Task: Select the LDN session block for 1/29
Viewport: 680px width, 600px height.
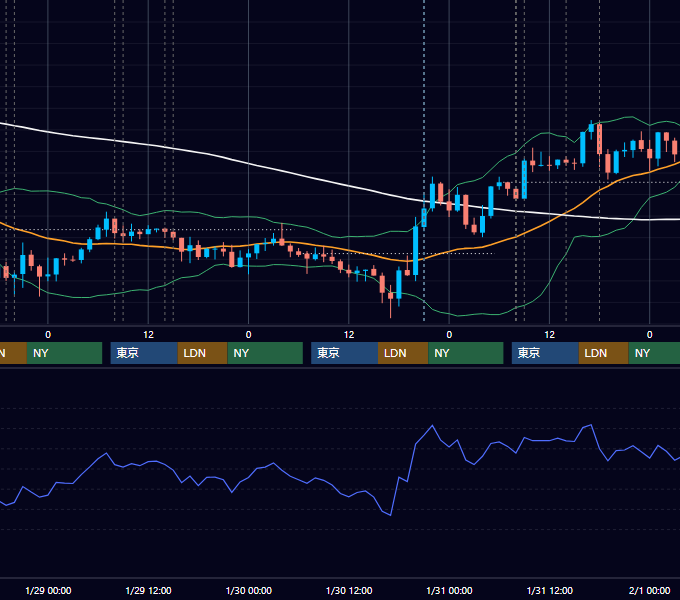Action: point(203,353)
